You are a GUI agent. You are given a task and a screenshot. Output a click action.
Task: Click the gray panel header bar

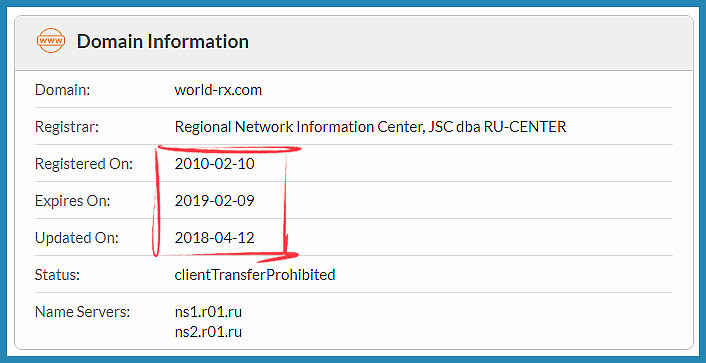coord(353,43)
